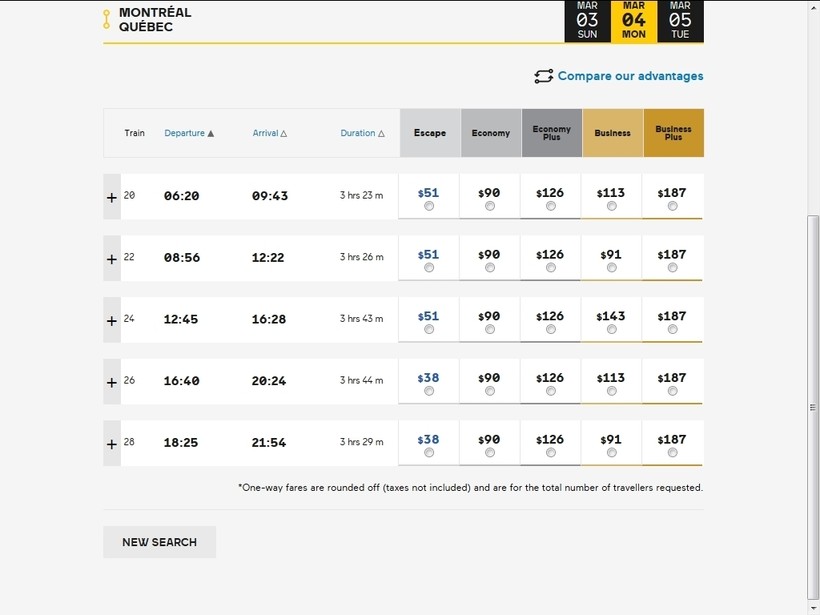820x615 pixels.
Task: Click the Arrival sort triangle icon
Action: (284, 133)
